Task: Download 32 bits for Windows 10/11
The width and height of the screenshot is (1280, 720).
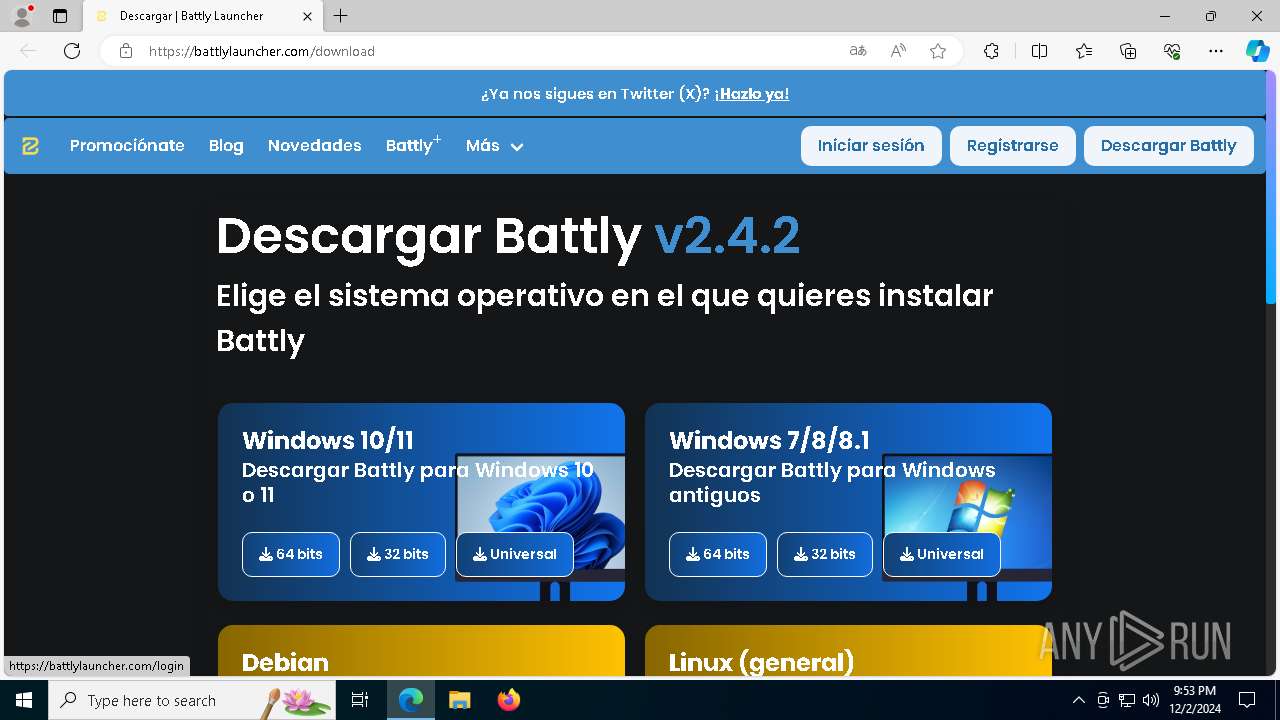Action: point(398,554)
